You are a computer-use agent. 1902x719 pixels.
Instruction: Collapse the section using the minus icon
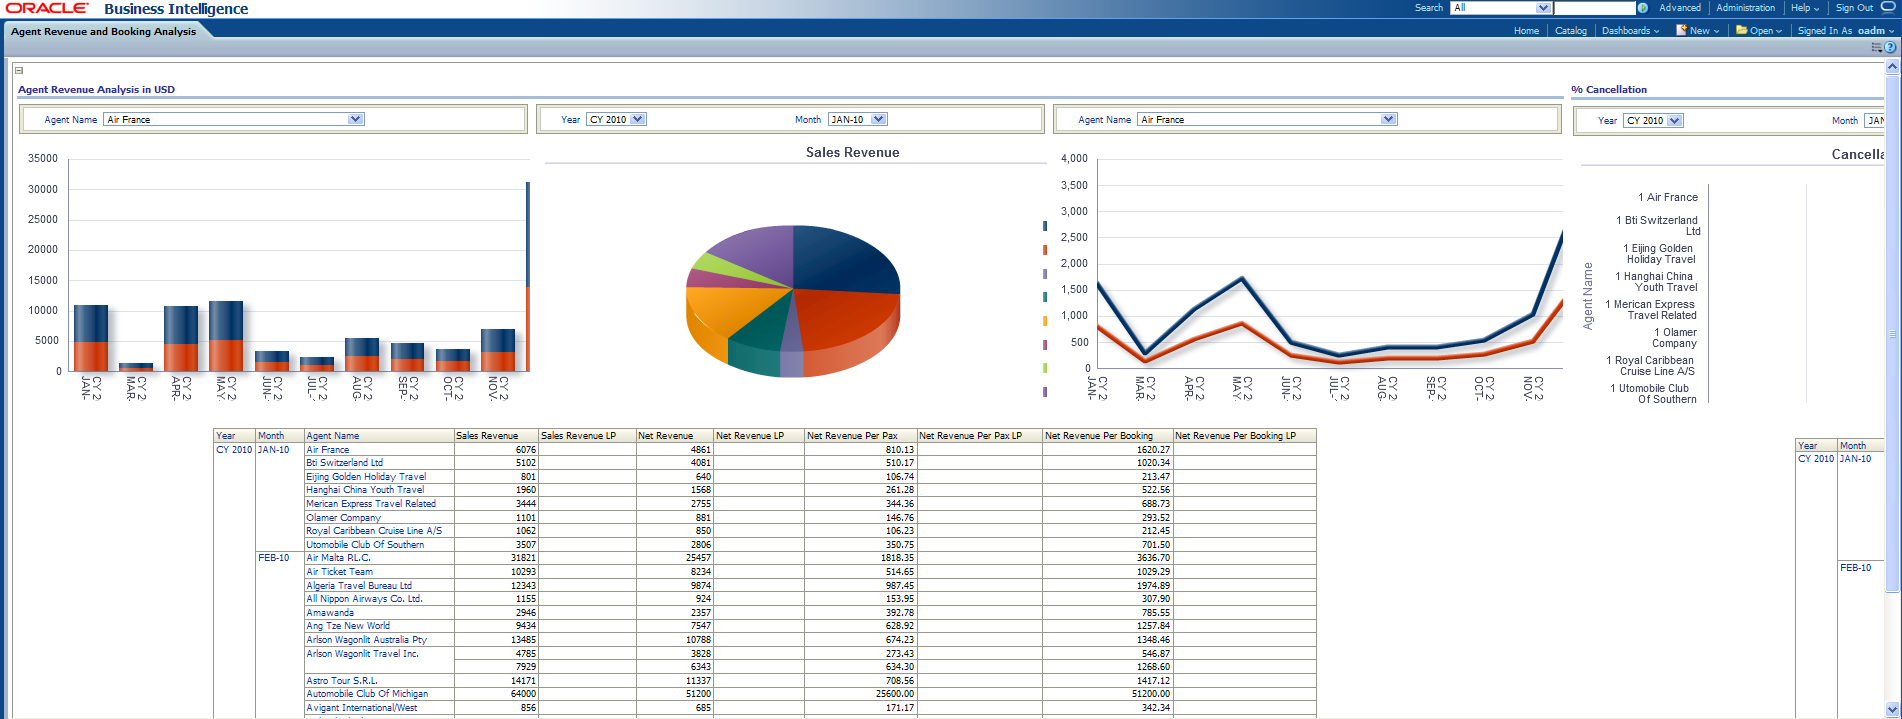click(19, 71)
